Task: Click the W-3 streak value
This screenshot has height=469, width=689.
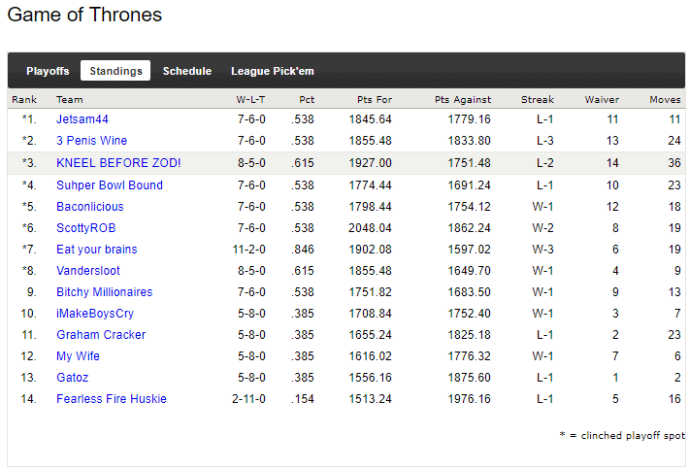Action: coord(543,249)
